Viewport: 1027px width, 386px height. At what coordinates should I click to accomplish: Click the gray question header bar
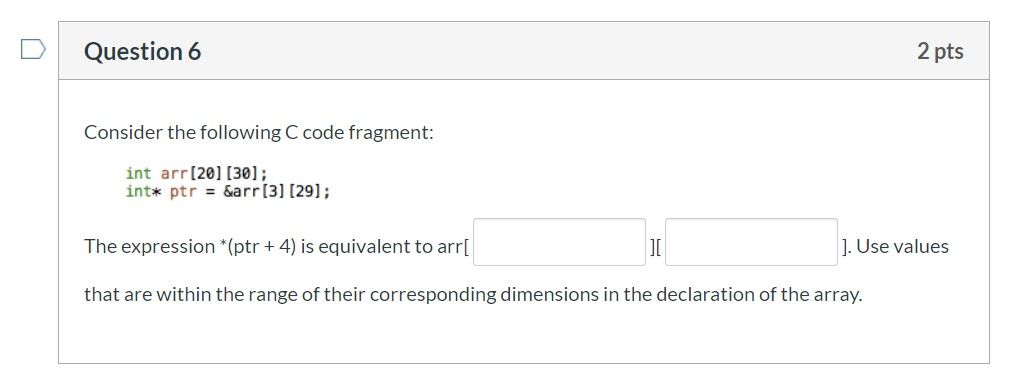(524, 51)
